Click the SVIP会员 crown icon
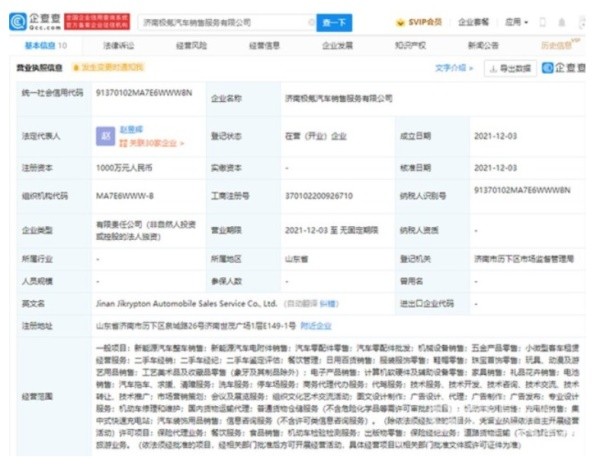This screenshot has height=470, width=600. coord(400,23)
